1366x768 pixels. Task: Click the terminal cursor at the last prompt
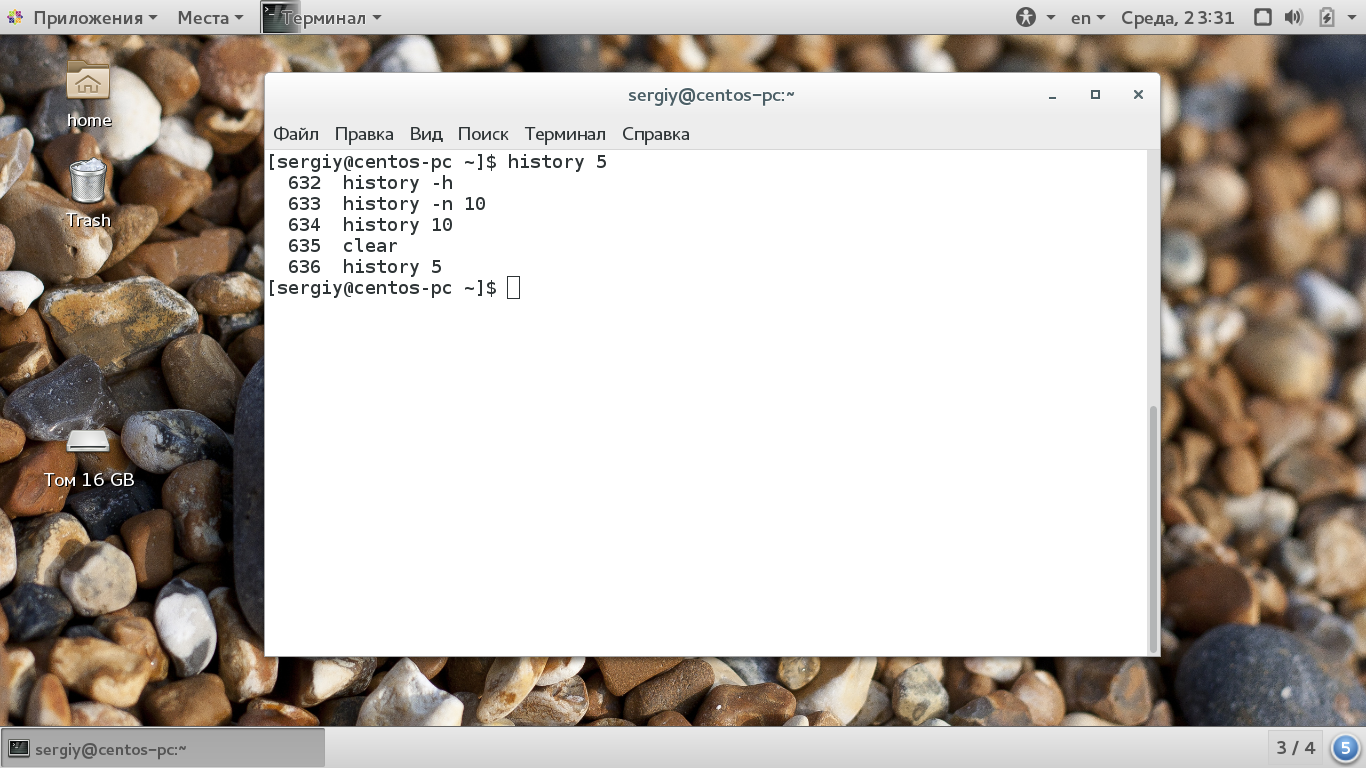pos(513,288)
